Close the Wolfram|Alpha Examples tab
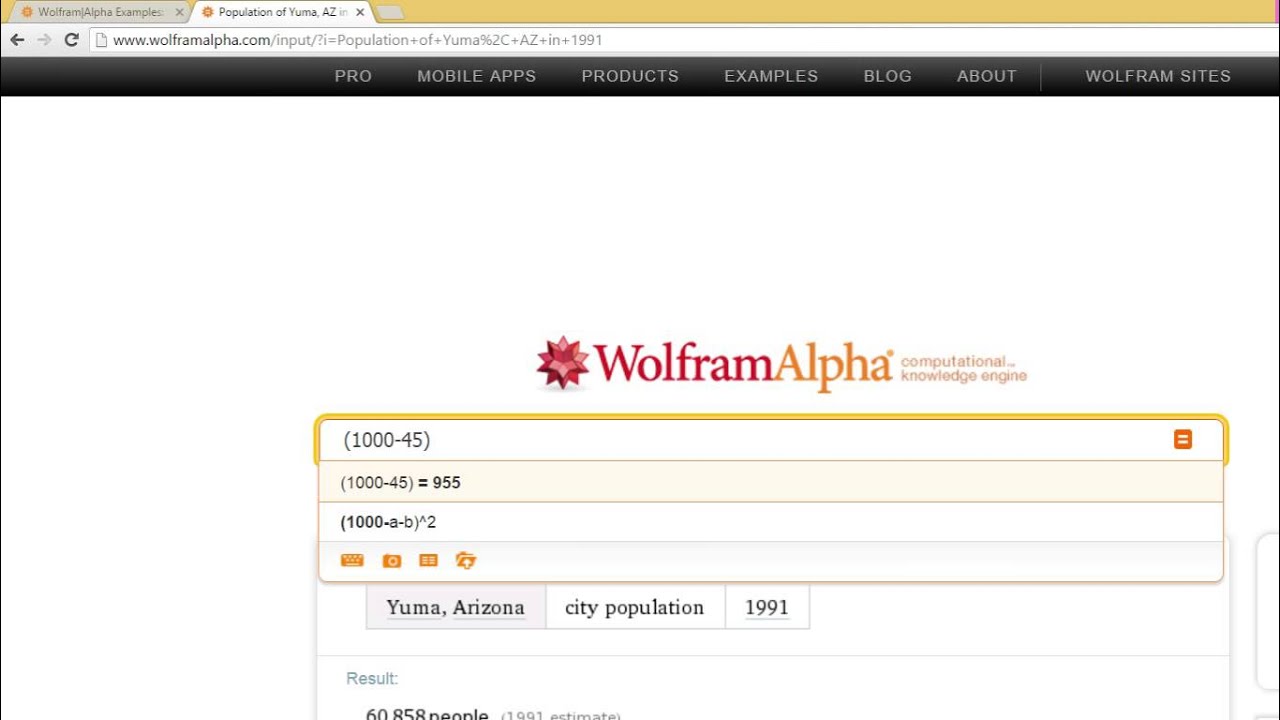This screenshot has height=720, width=1280. pos(179,12)
